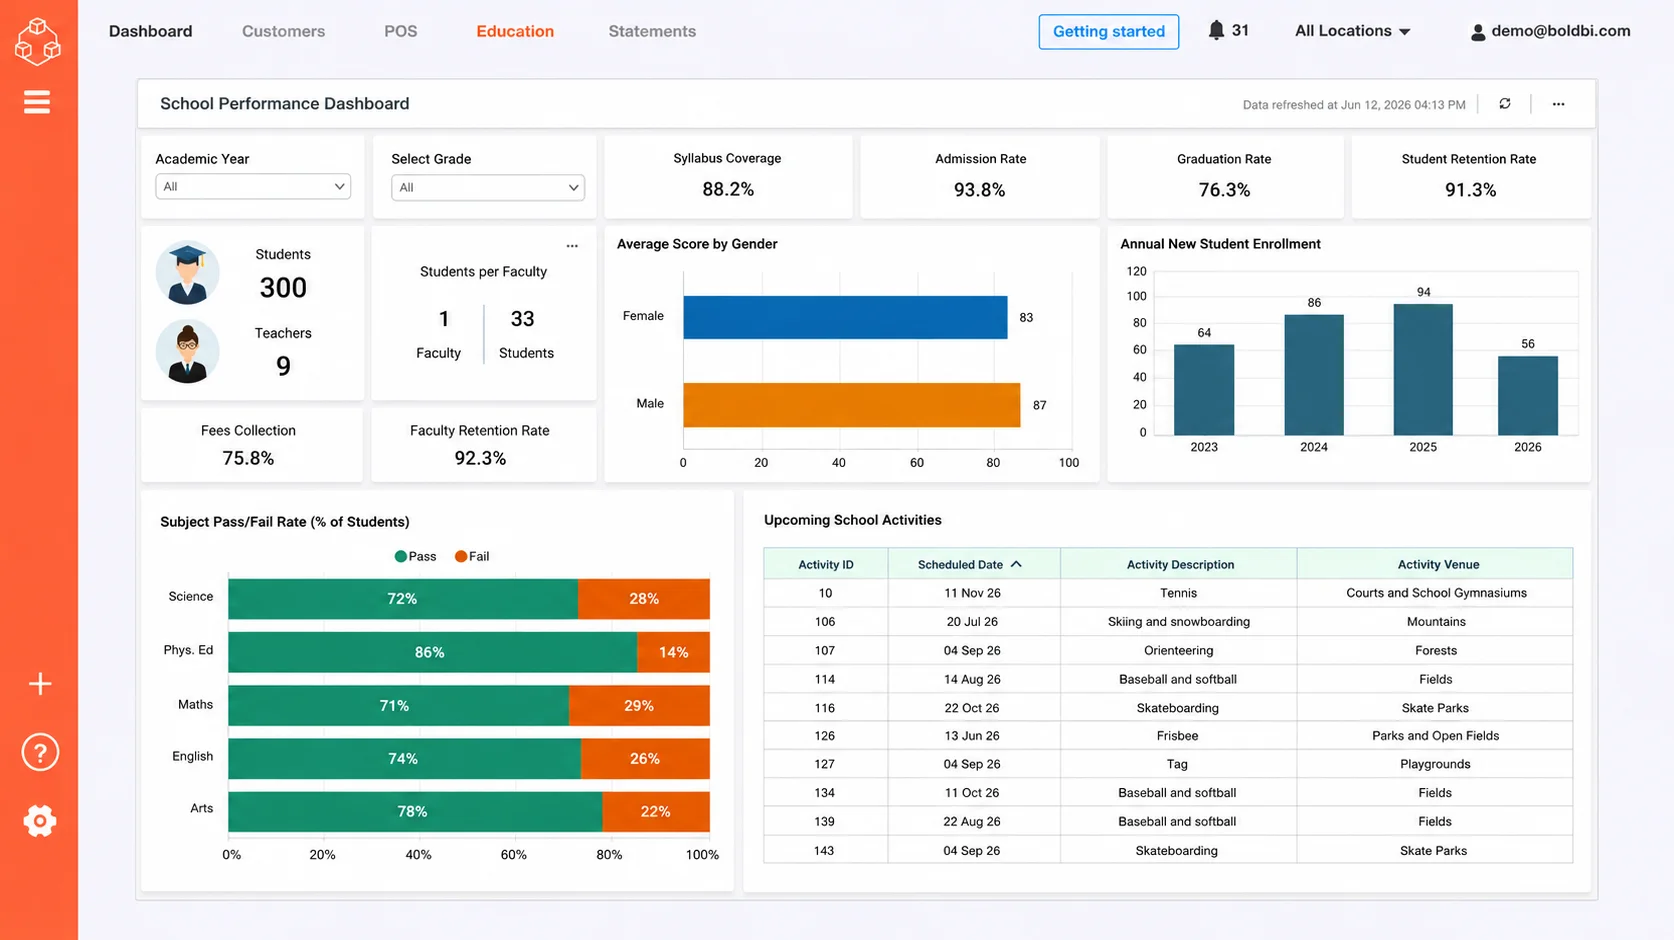Click the 2025 enrollment bar
The height and width of the screenshot is (940, 1674).
click(1423, 369)
